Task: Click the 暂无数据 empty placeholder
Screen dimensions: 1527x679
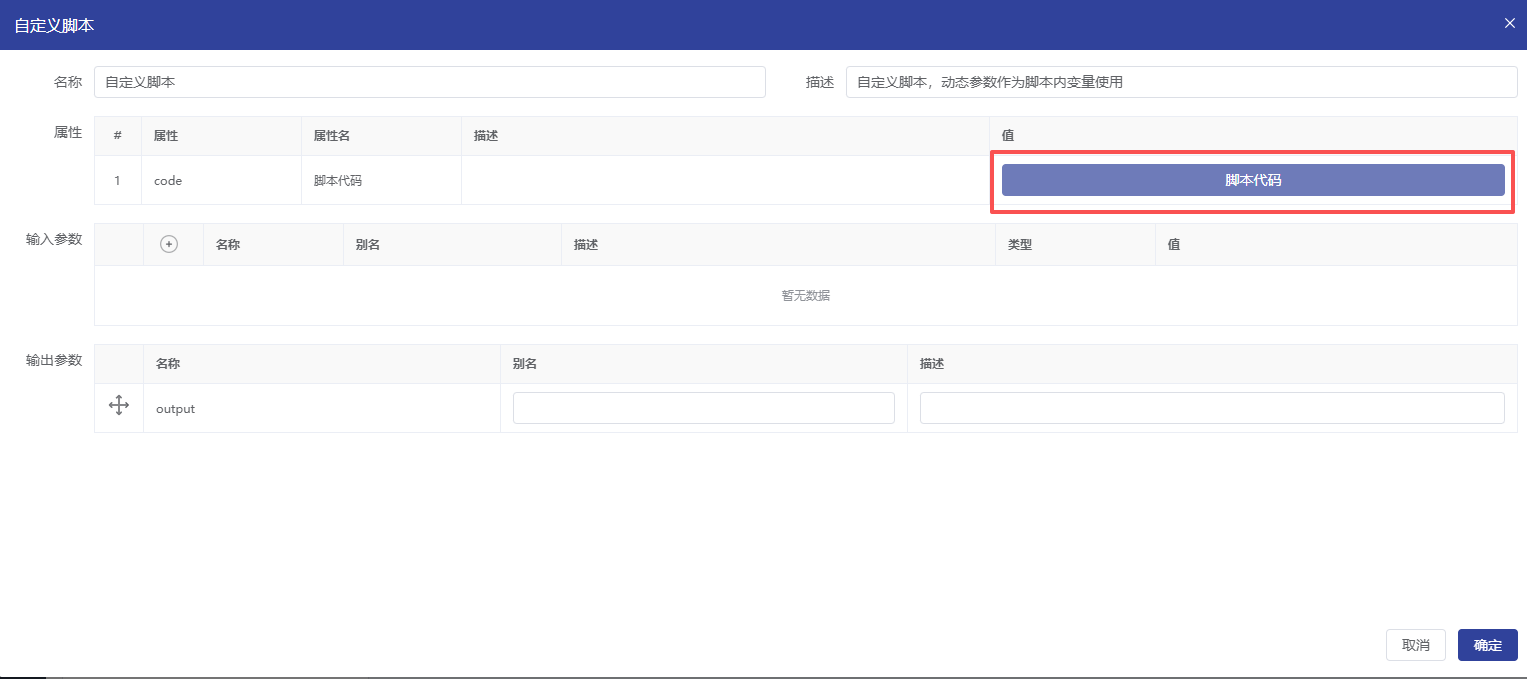Action: 805,296
